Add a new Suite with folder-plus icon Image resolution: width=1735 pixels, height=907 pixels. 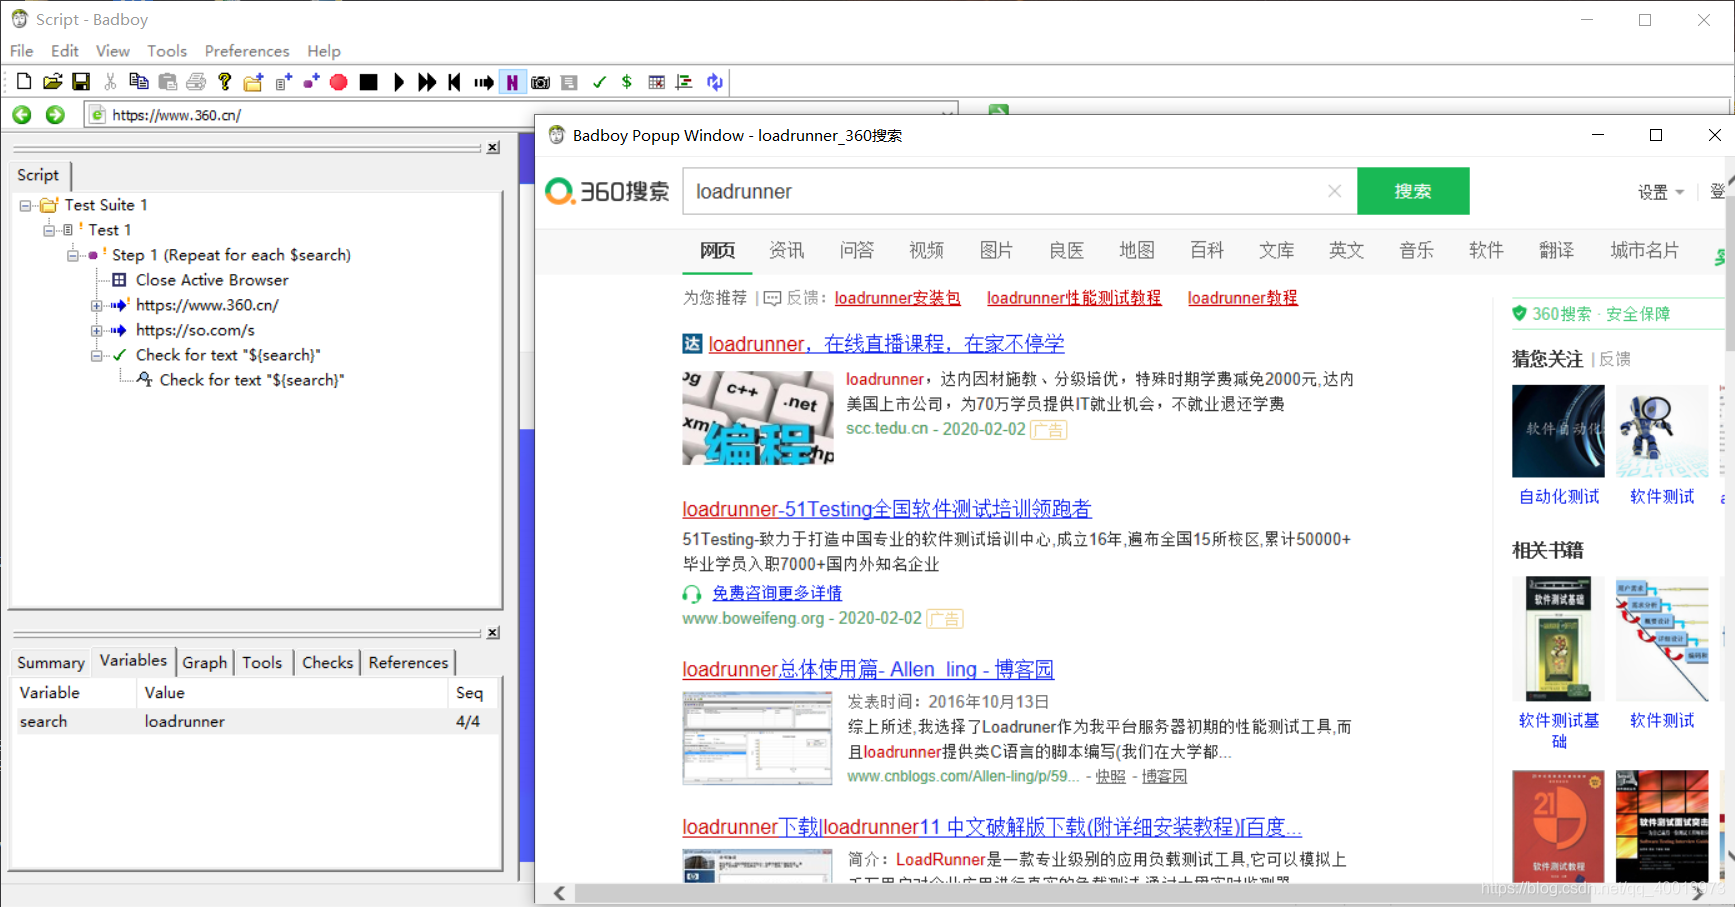pyautogui.click(x=254, y=82)
